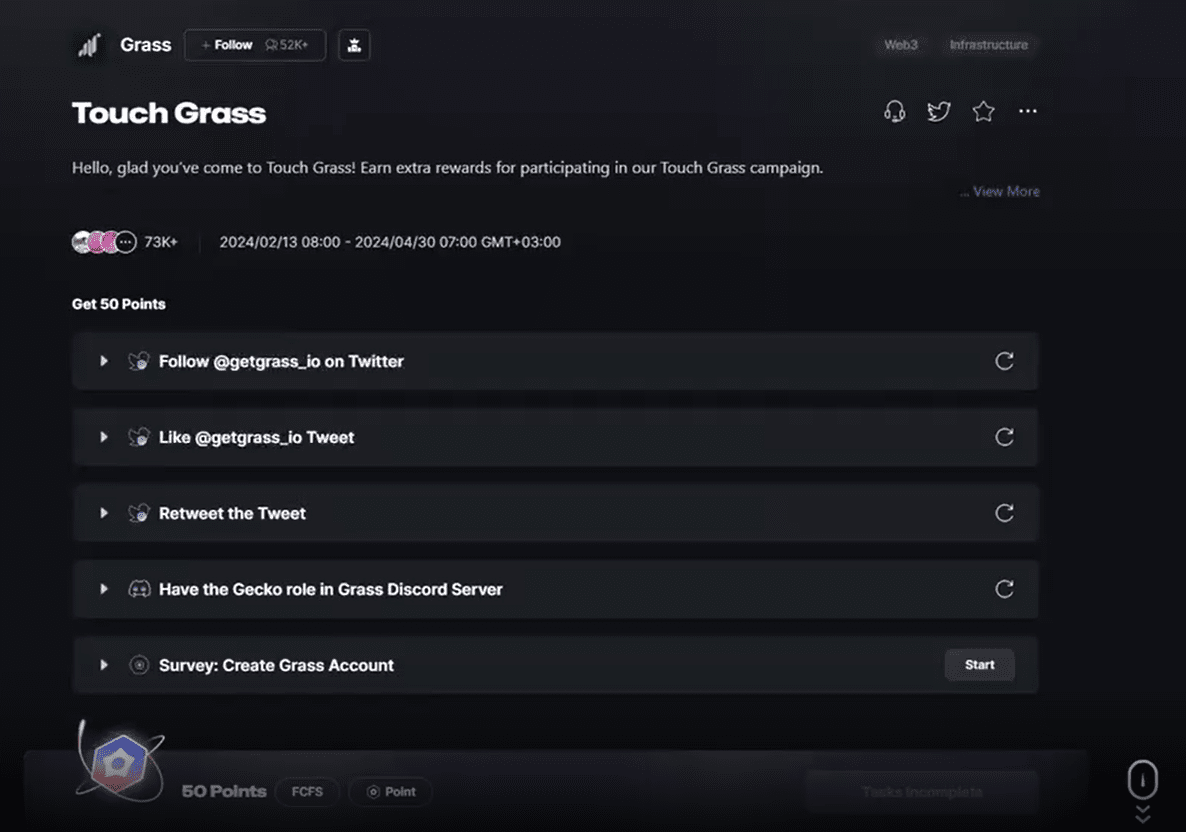Start the Create Grass Account survey
The height and width of the screenshot is (832, 1186).
coord(980,665)
